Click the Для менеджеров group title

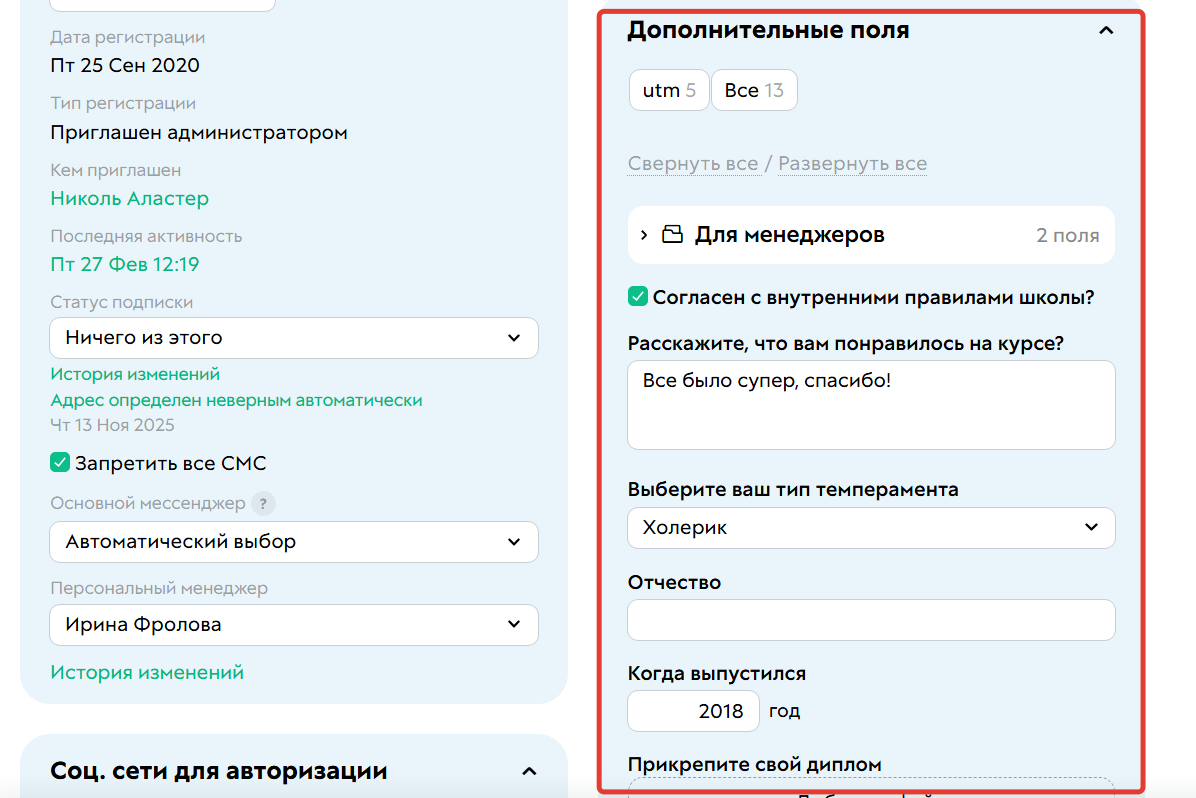(x=789, y=235)
